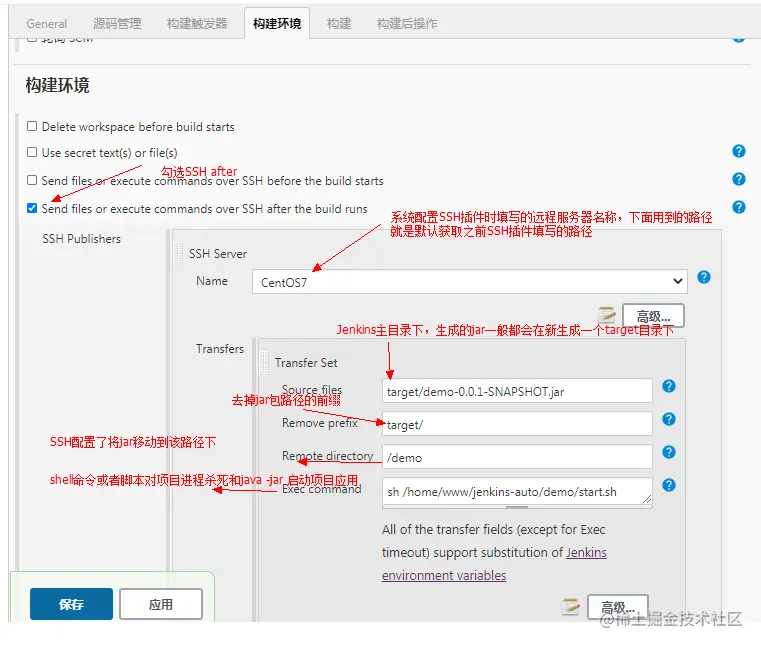
Task: Click the Remote directory input field
Action: click(x=517, y=457)
